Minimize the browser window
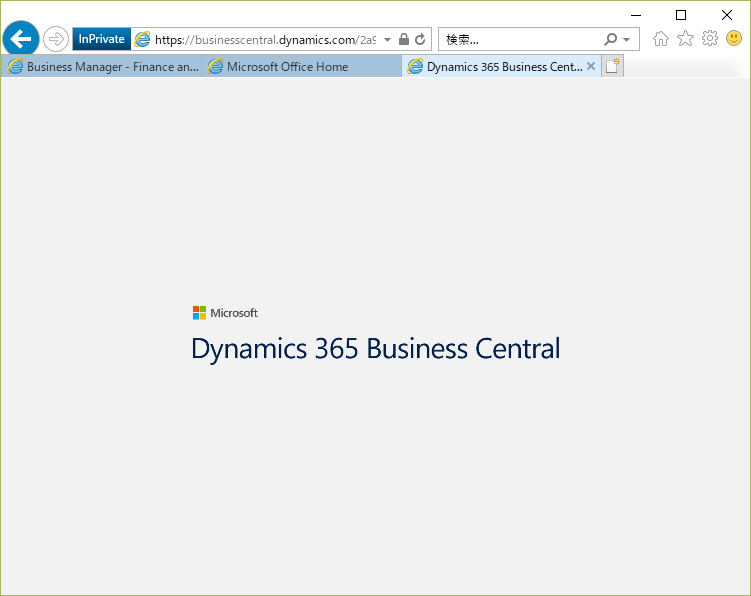Image resolution: width=751 pixels, height=596 pixels. tap(636, 15)
